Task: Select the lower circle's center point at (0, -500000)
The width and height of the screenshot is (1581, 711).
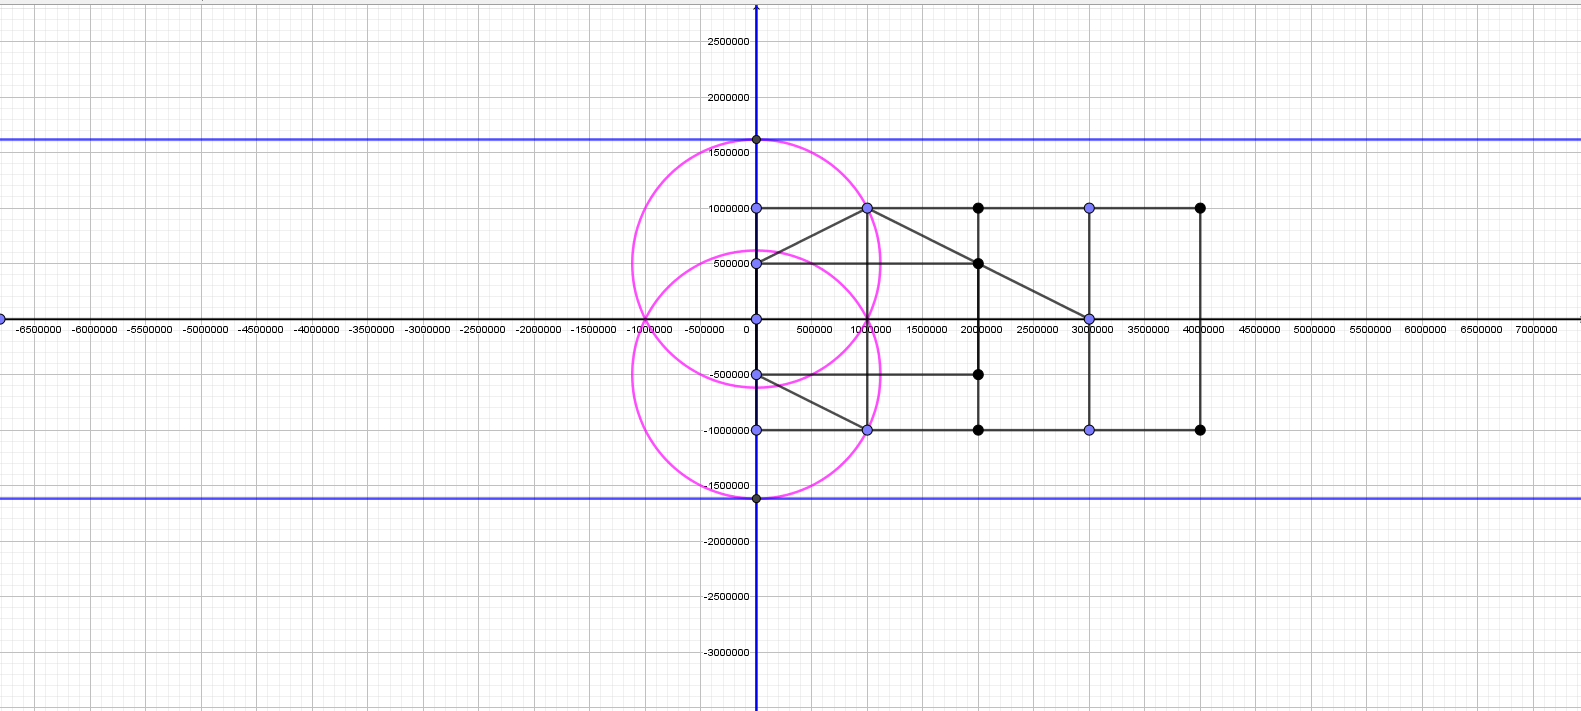Action: click(x=756, y=375)
